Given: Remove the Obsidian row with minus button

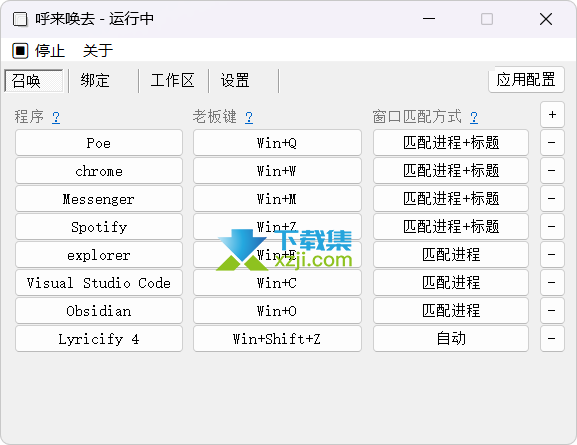Looking at the screenshot, I should (x=552, y=310).
